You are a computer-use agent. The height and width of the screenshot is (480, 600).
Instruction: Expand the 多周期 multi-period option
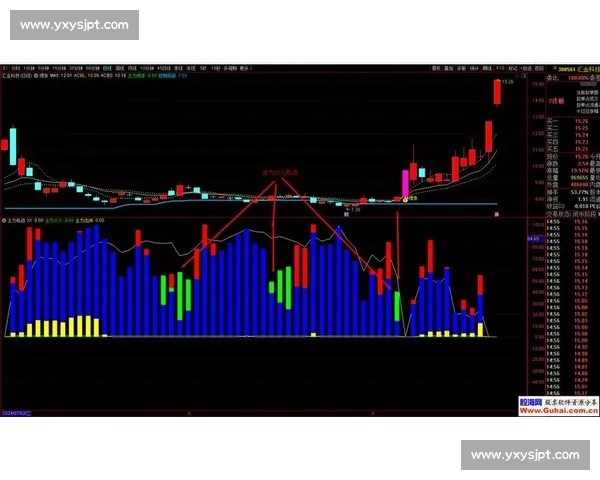coord(238,67)
